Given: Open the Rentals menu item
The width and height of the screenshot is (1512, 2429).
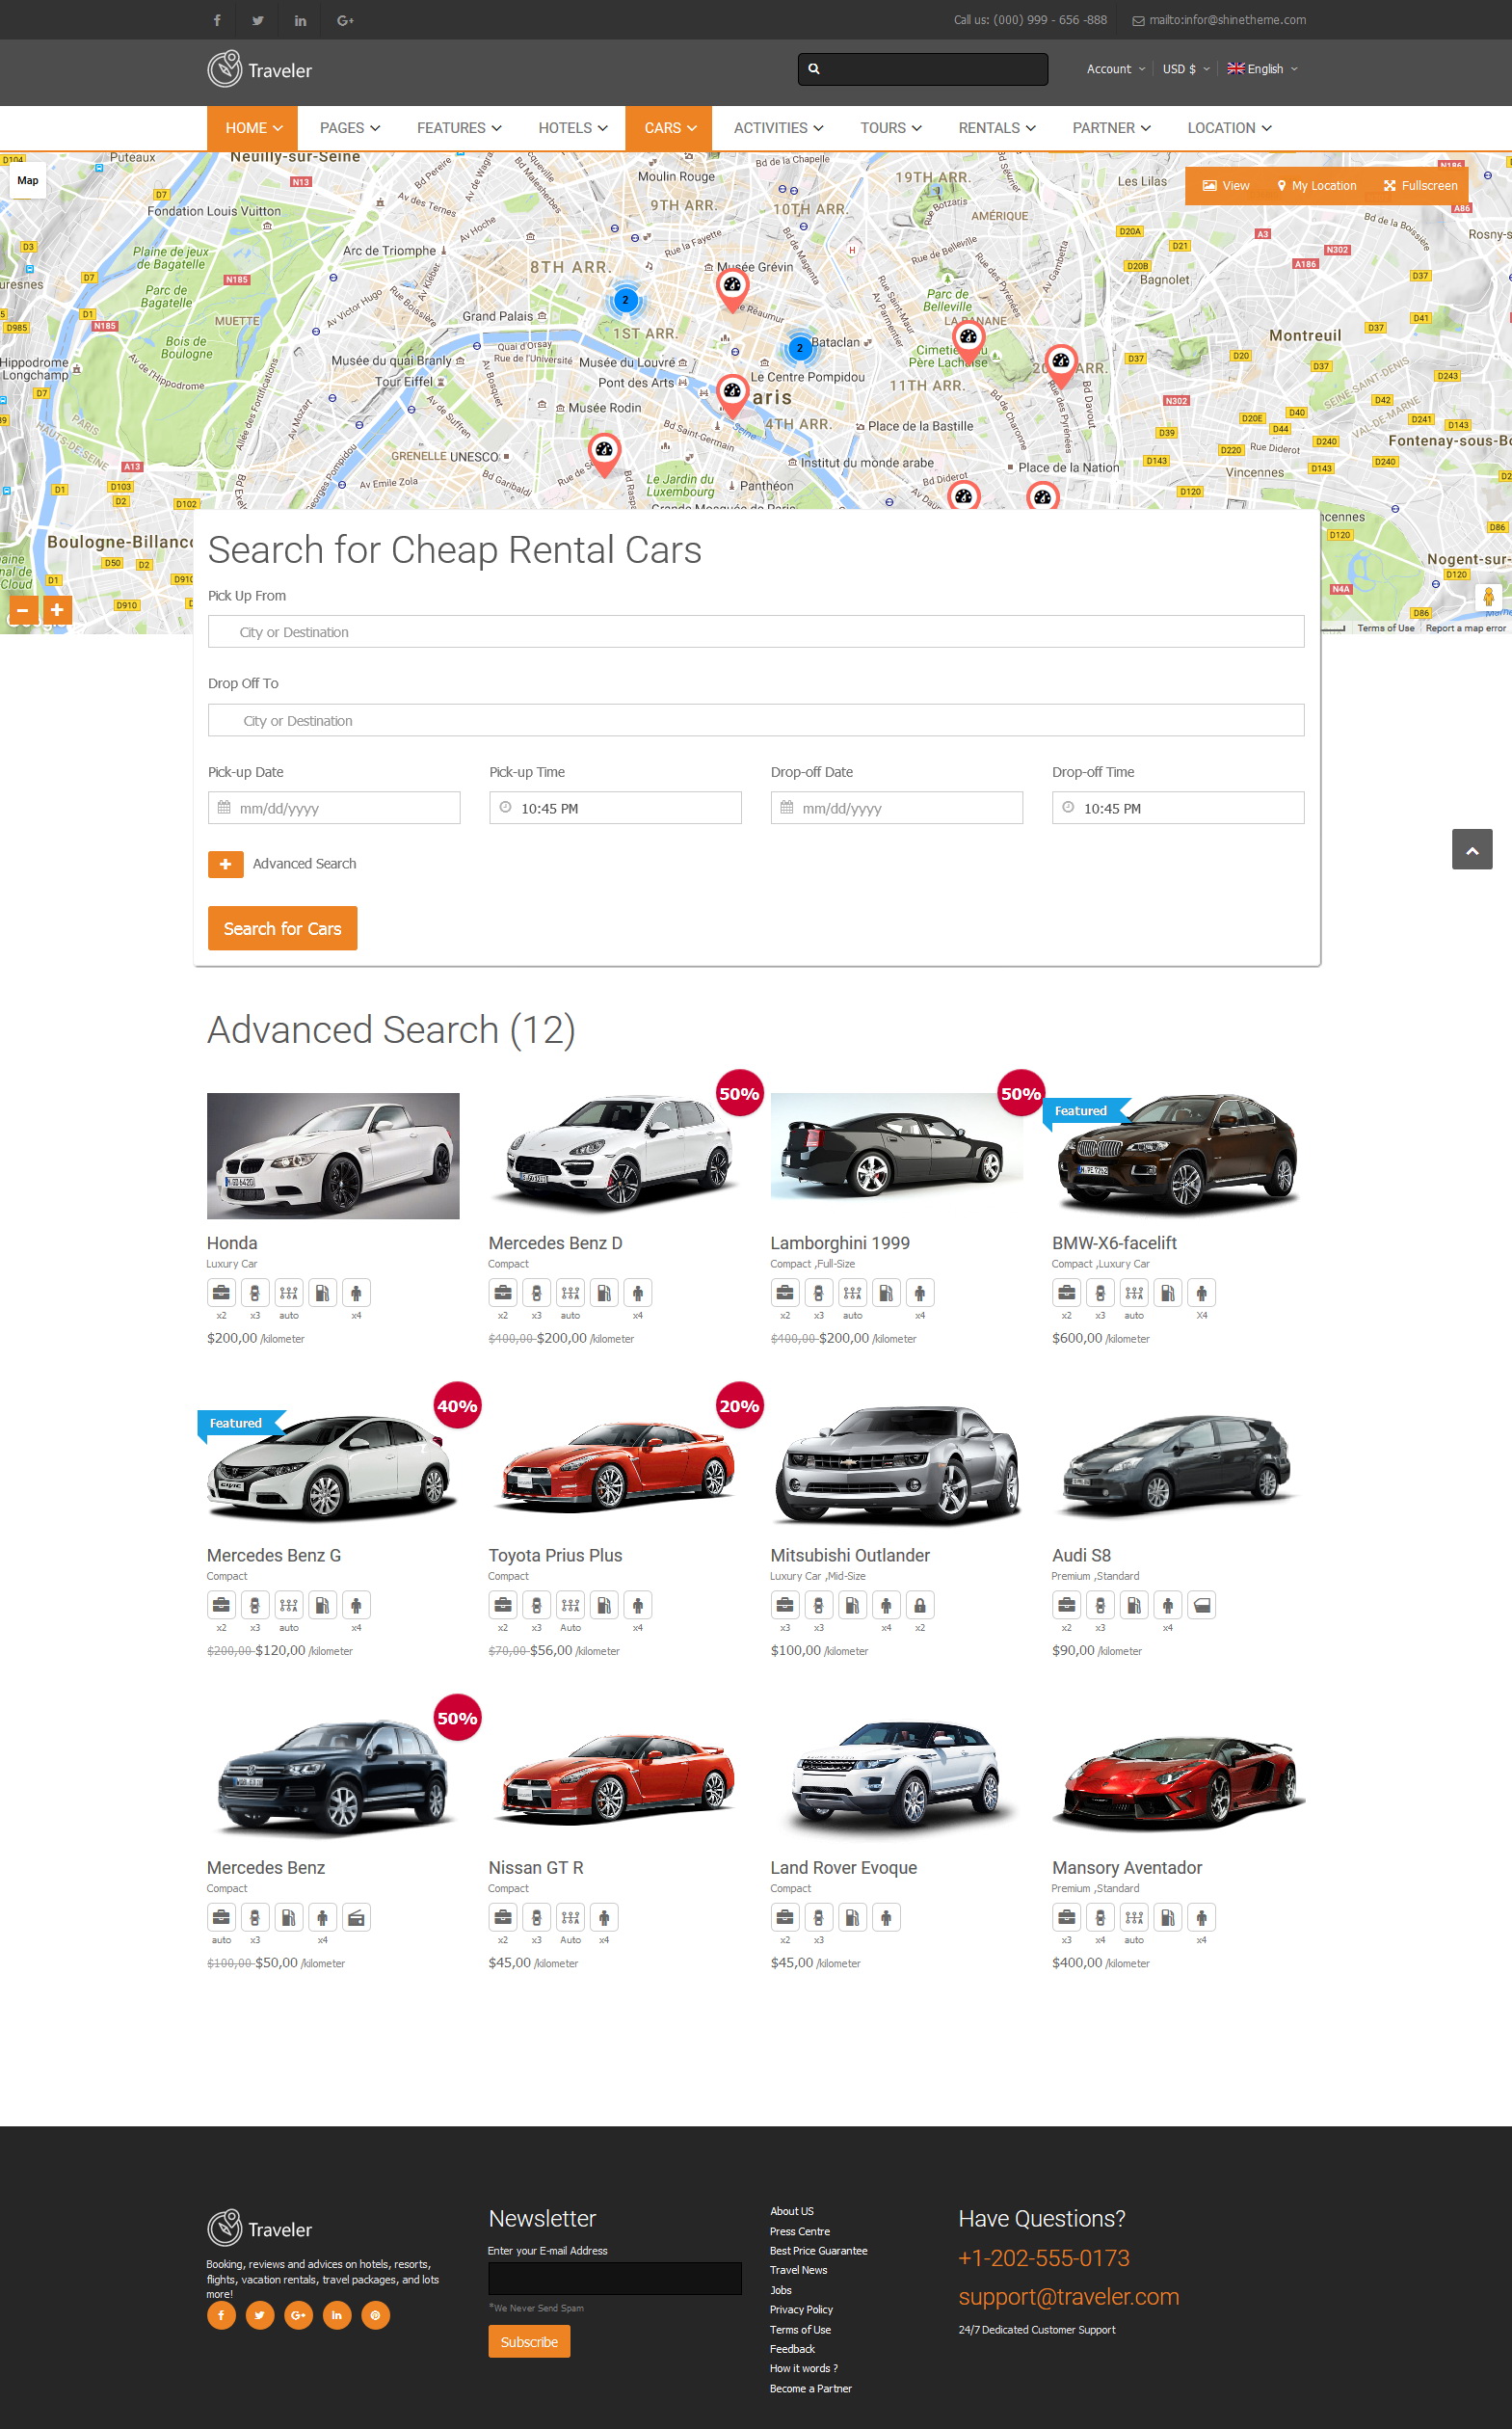Looking at the screenshot, I should [x=996, y=128].
